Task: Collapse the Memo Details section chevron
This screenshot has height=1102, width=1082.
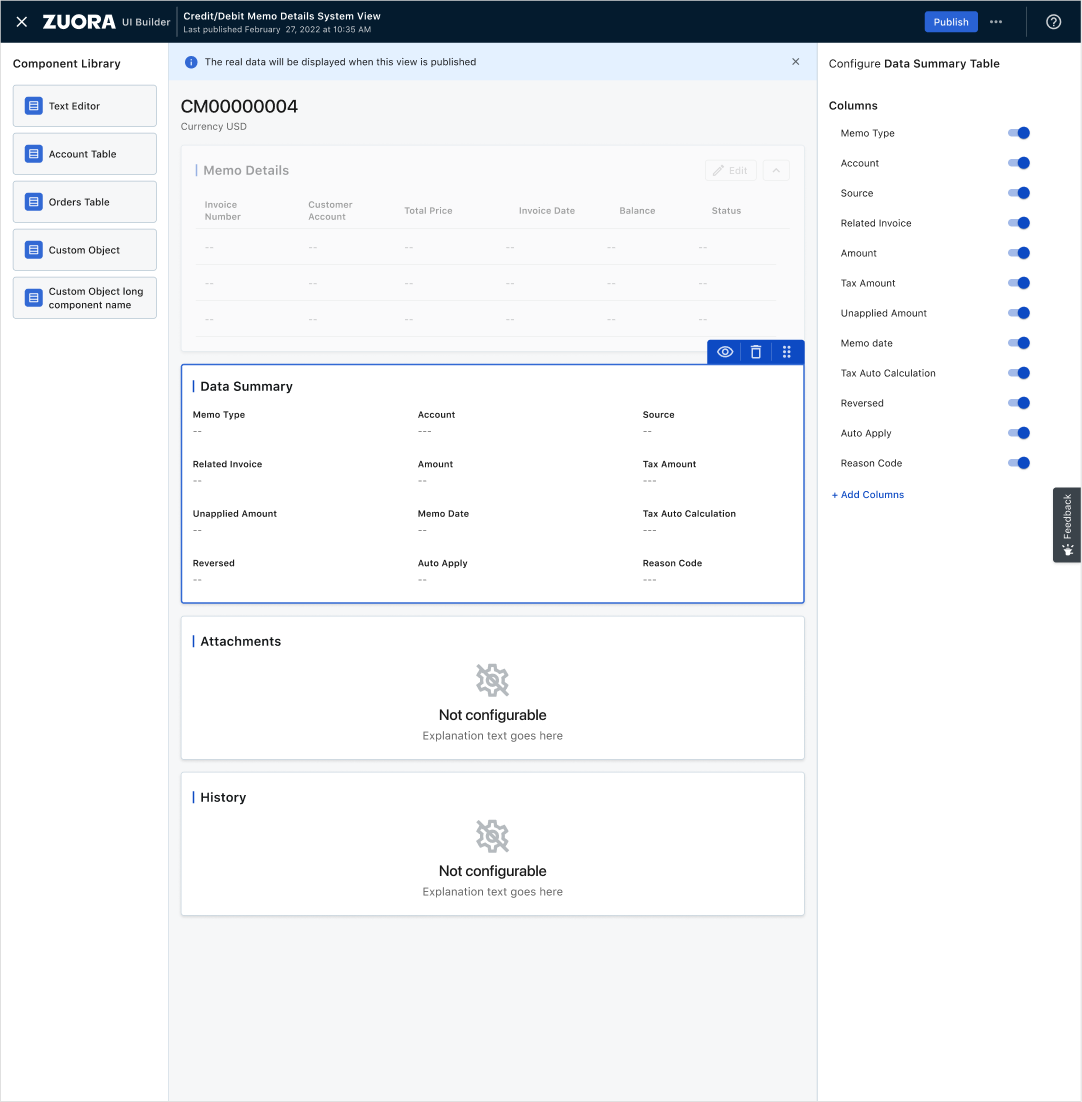Action: [x=776, y=171]
